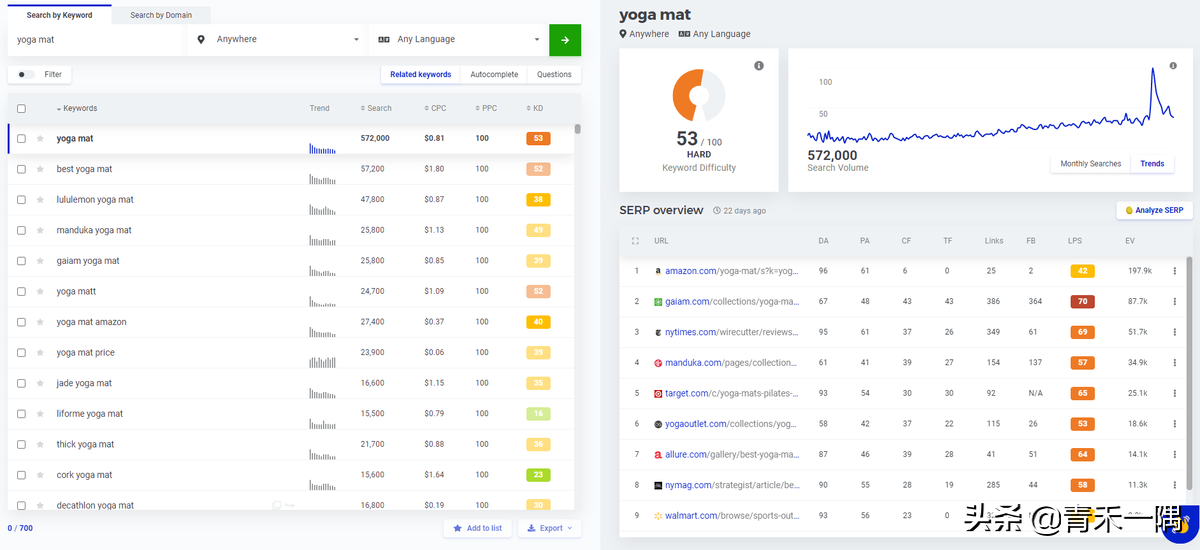Open the Search Volume chart info icon
Viewport: 1200px width, 550px height.
[1174, 66]
